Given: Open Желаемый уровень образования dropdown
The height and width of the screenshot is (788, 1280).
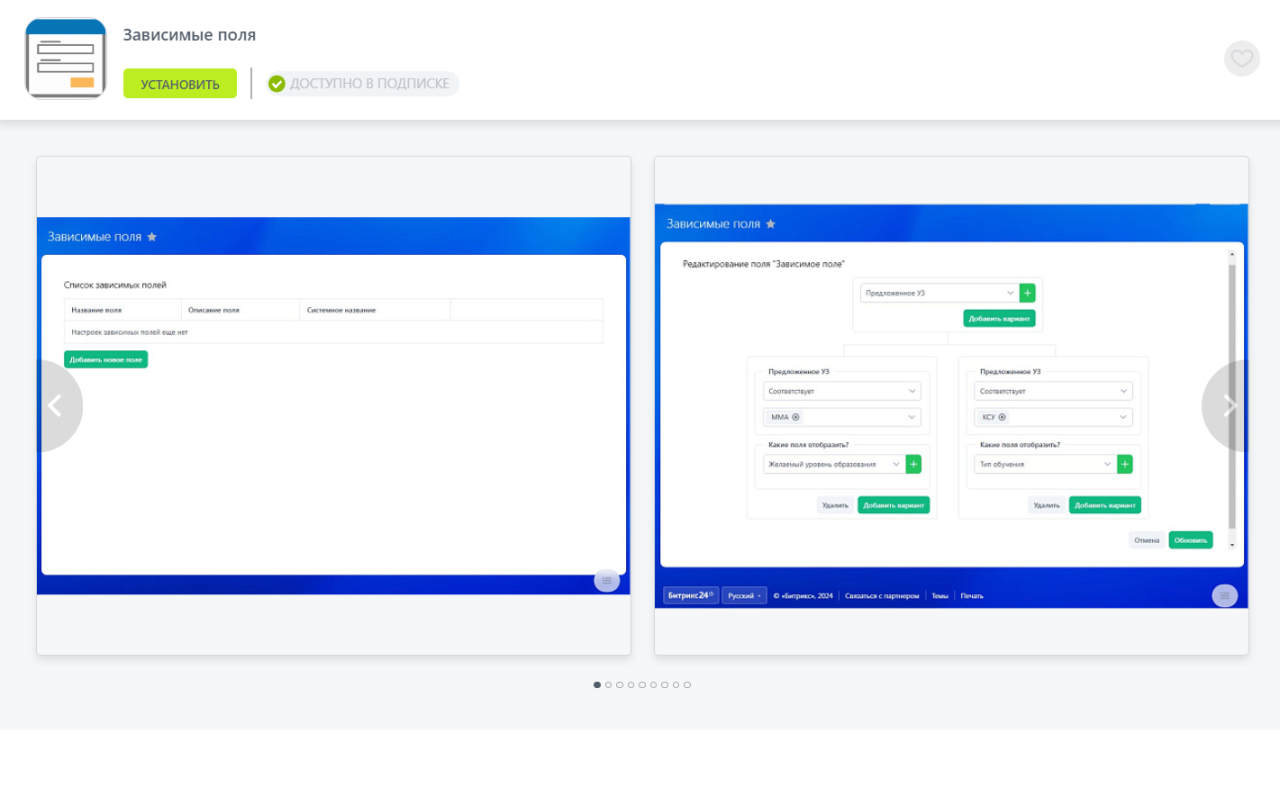Looking at the screenshot, I should coord(834,464).
